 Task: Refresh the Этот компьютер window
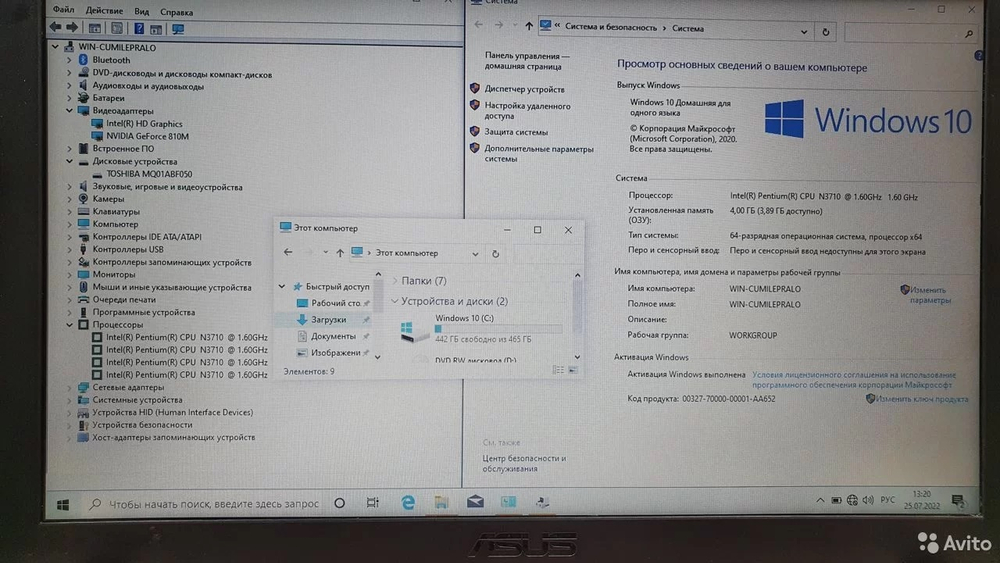click(496, 254)
